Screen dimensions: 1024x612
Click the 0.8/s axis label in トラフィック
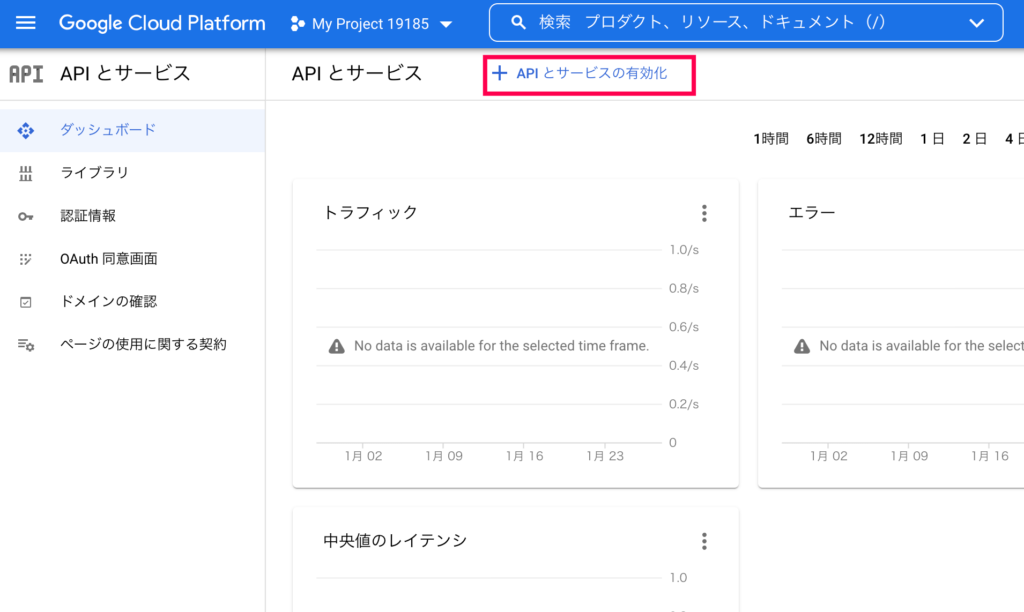pyautogui.click(x=684, y=289)
